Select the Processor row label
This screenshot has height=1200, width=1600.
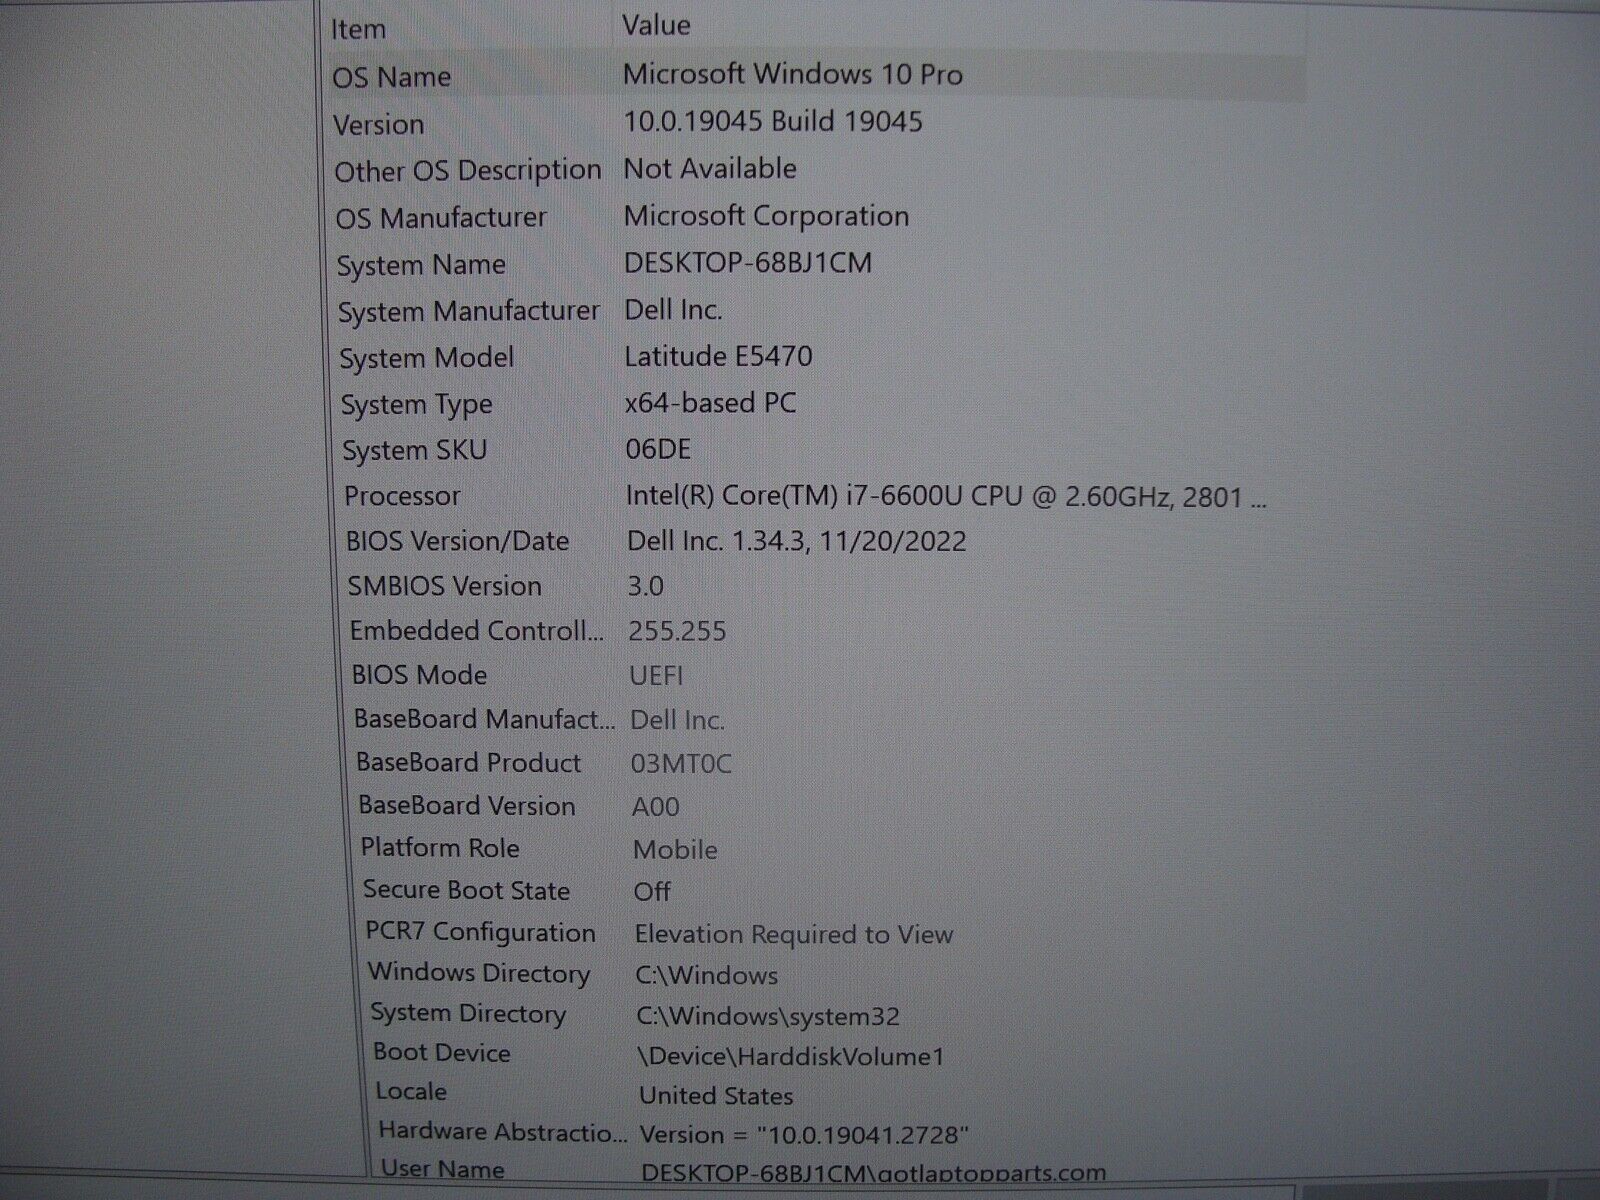[402, 496]
